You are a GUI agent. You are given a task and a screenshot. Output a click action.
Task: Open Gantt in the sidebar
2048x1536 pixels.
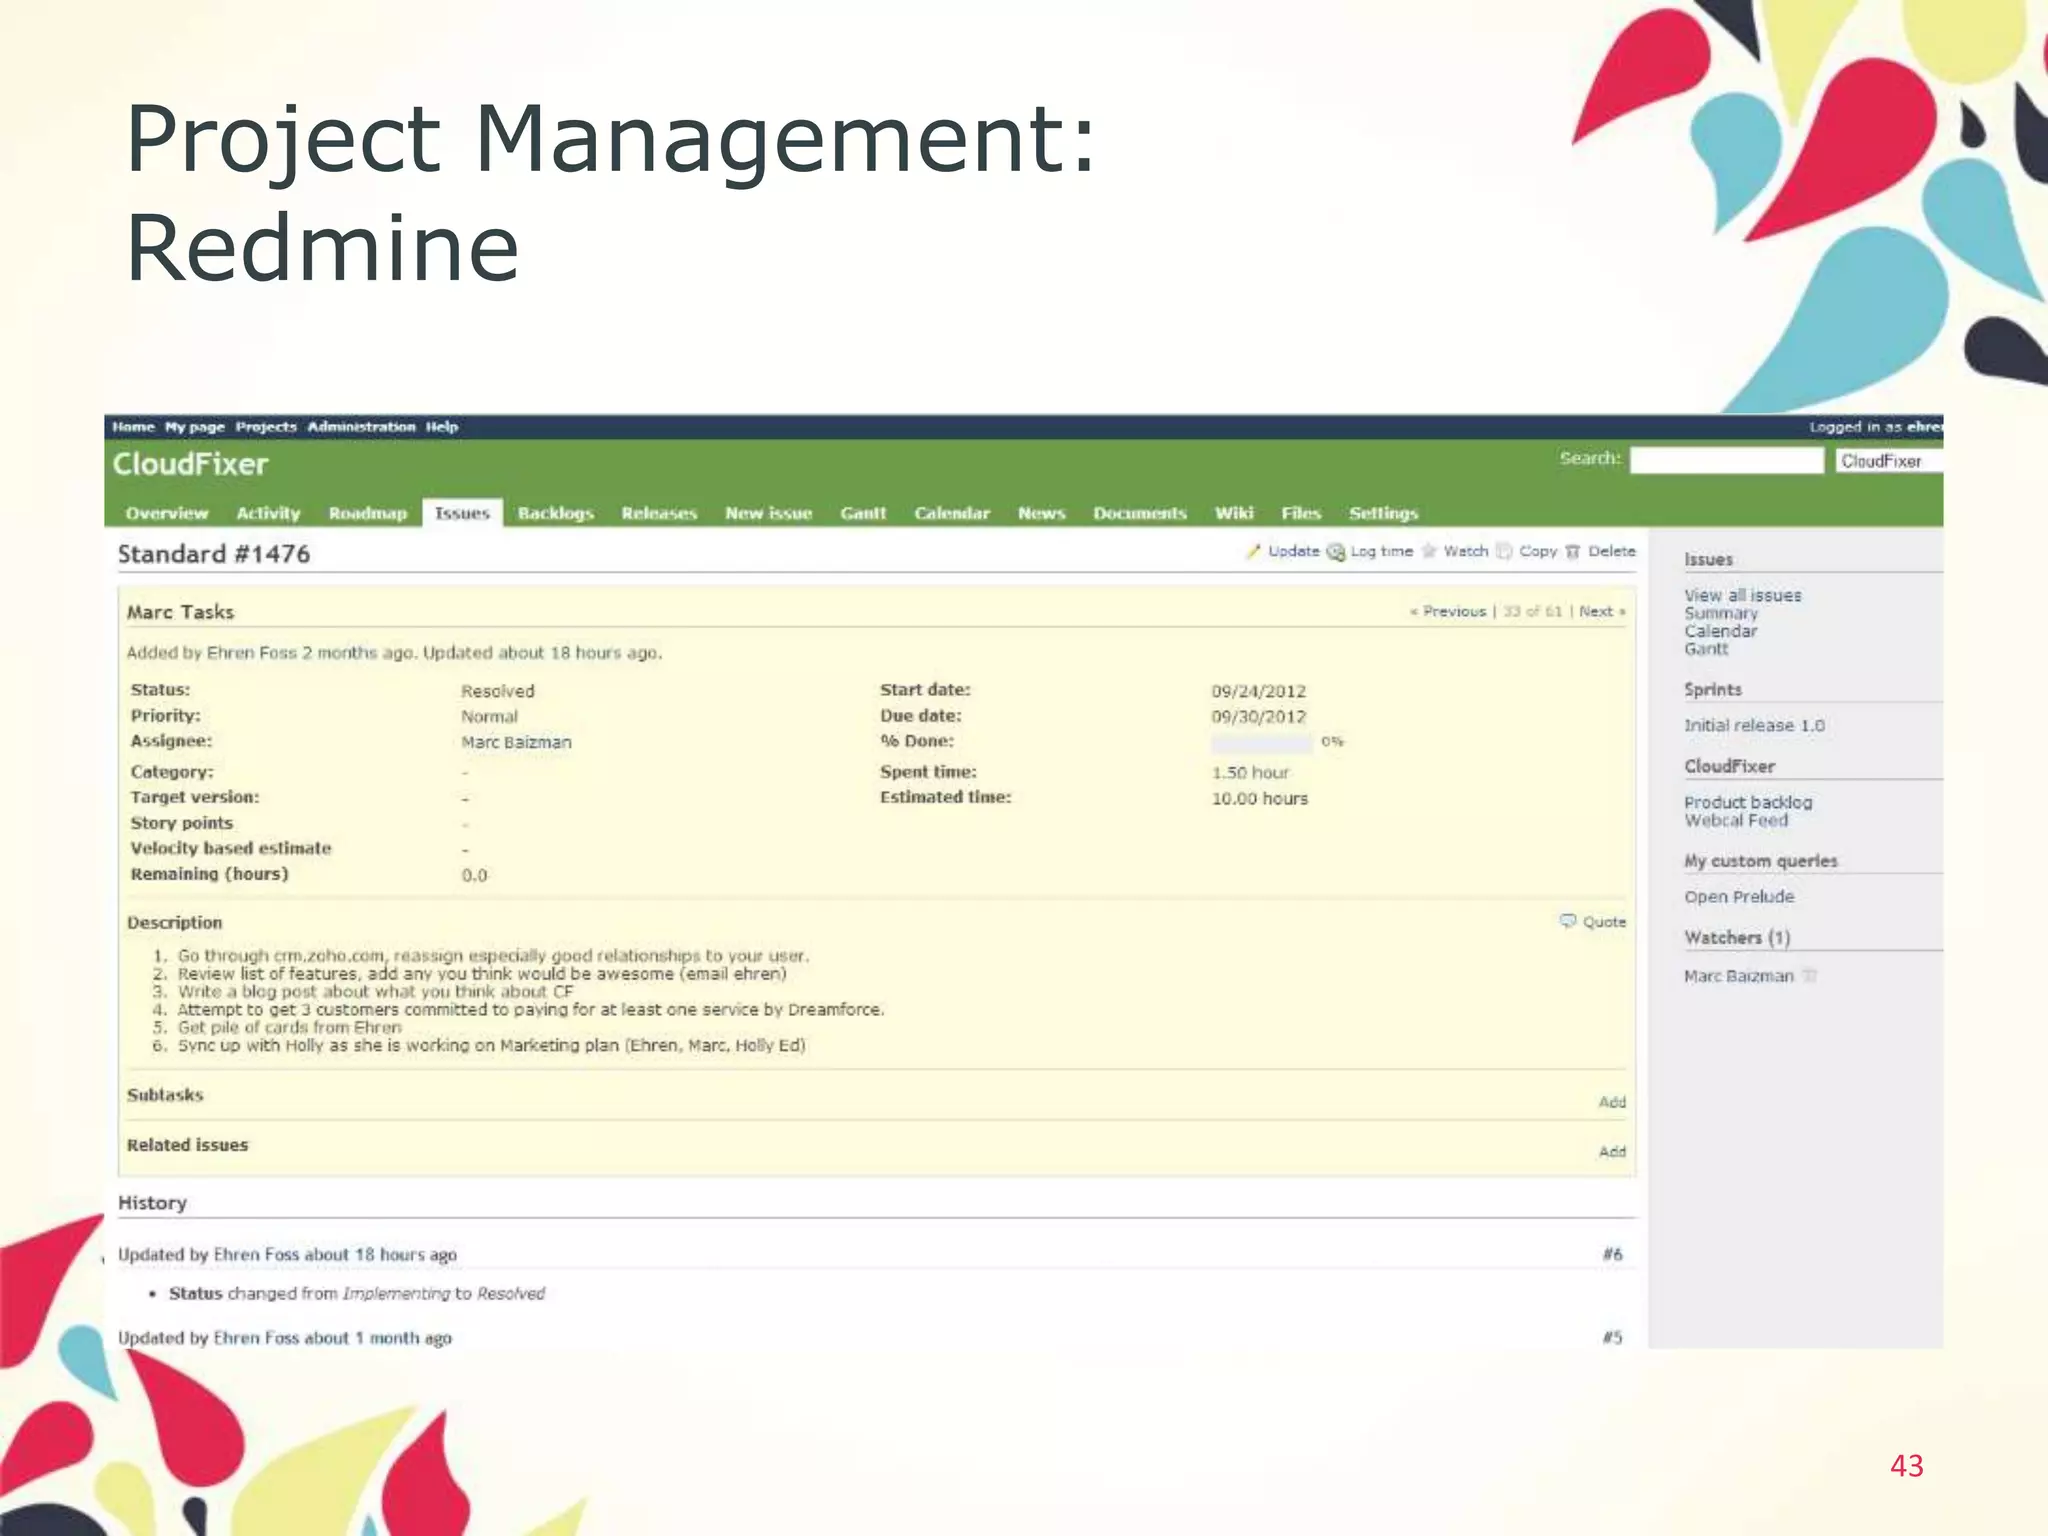1706,649
